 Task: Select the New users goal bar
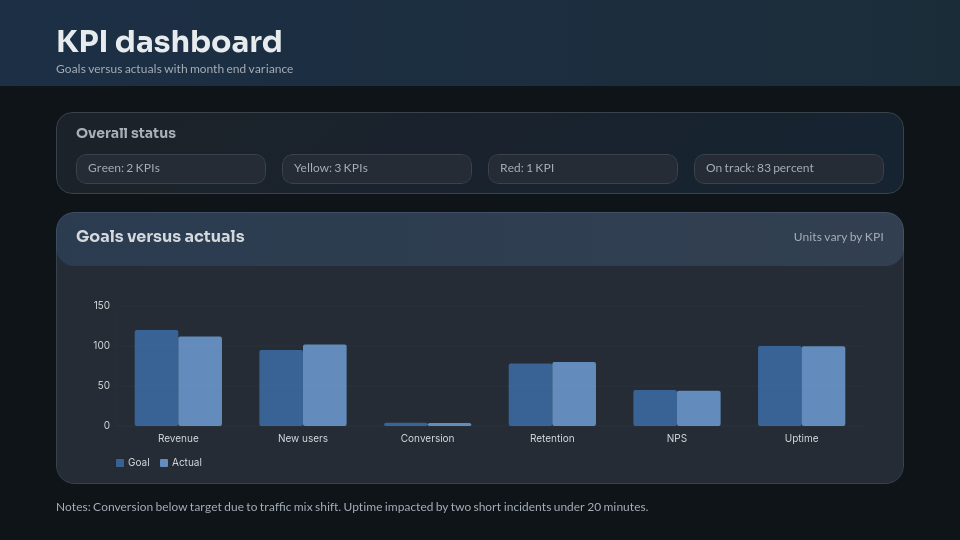[x=281, y=388]
